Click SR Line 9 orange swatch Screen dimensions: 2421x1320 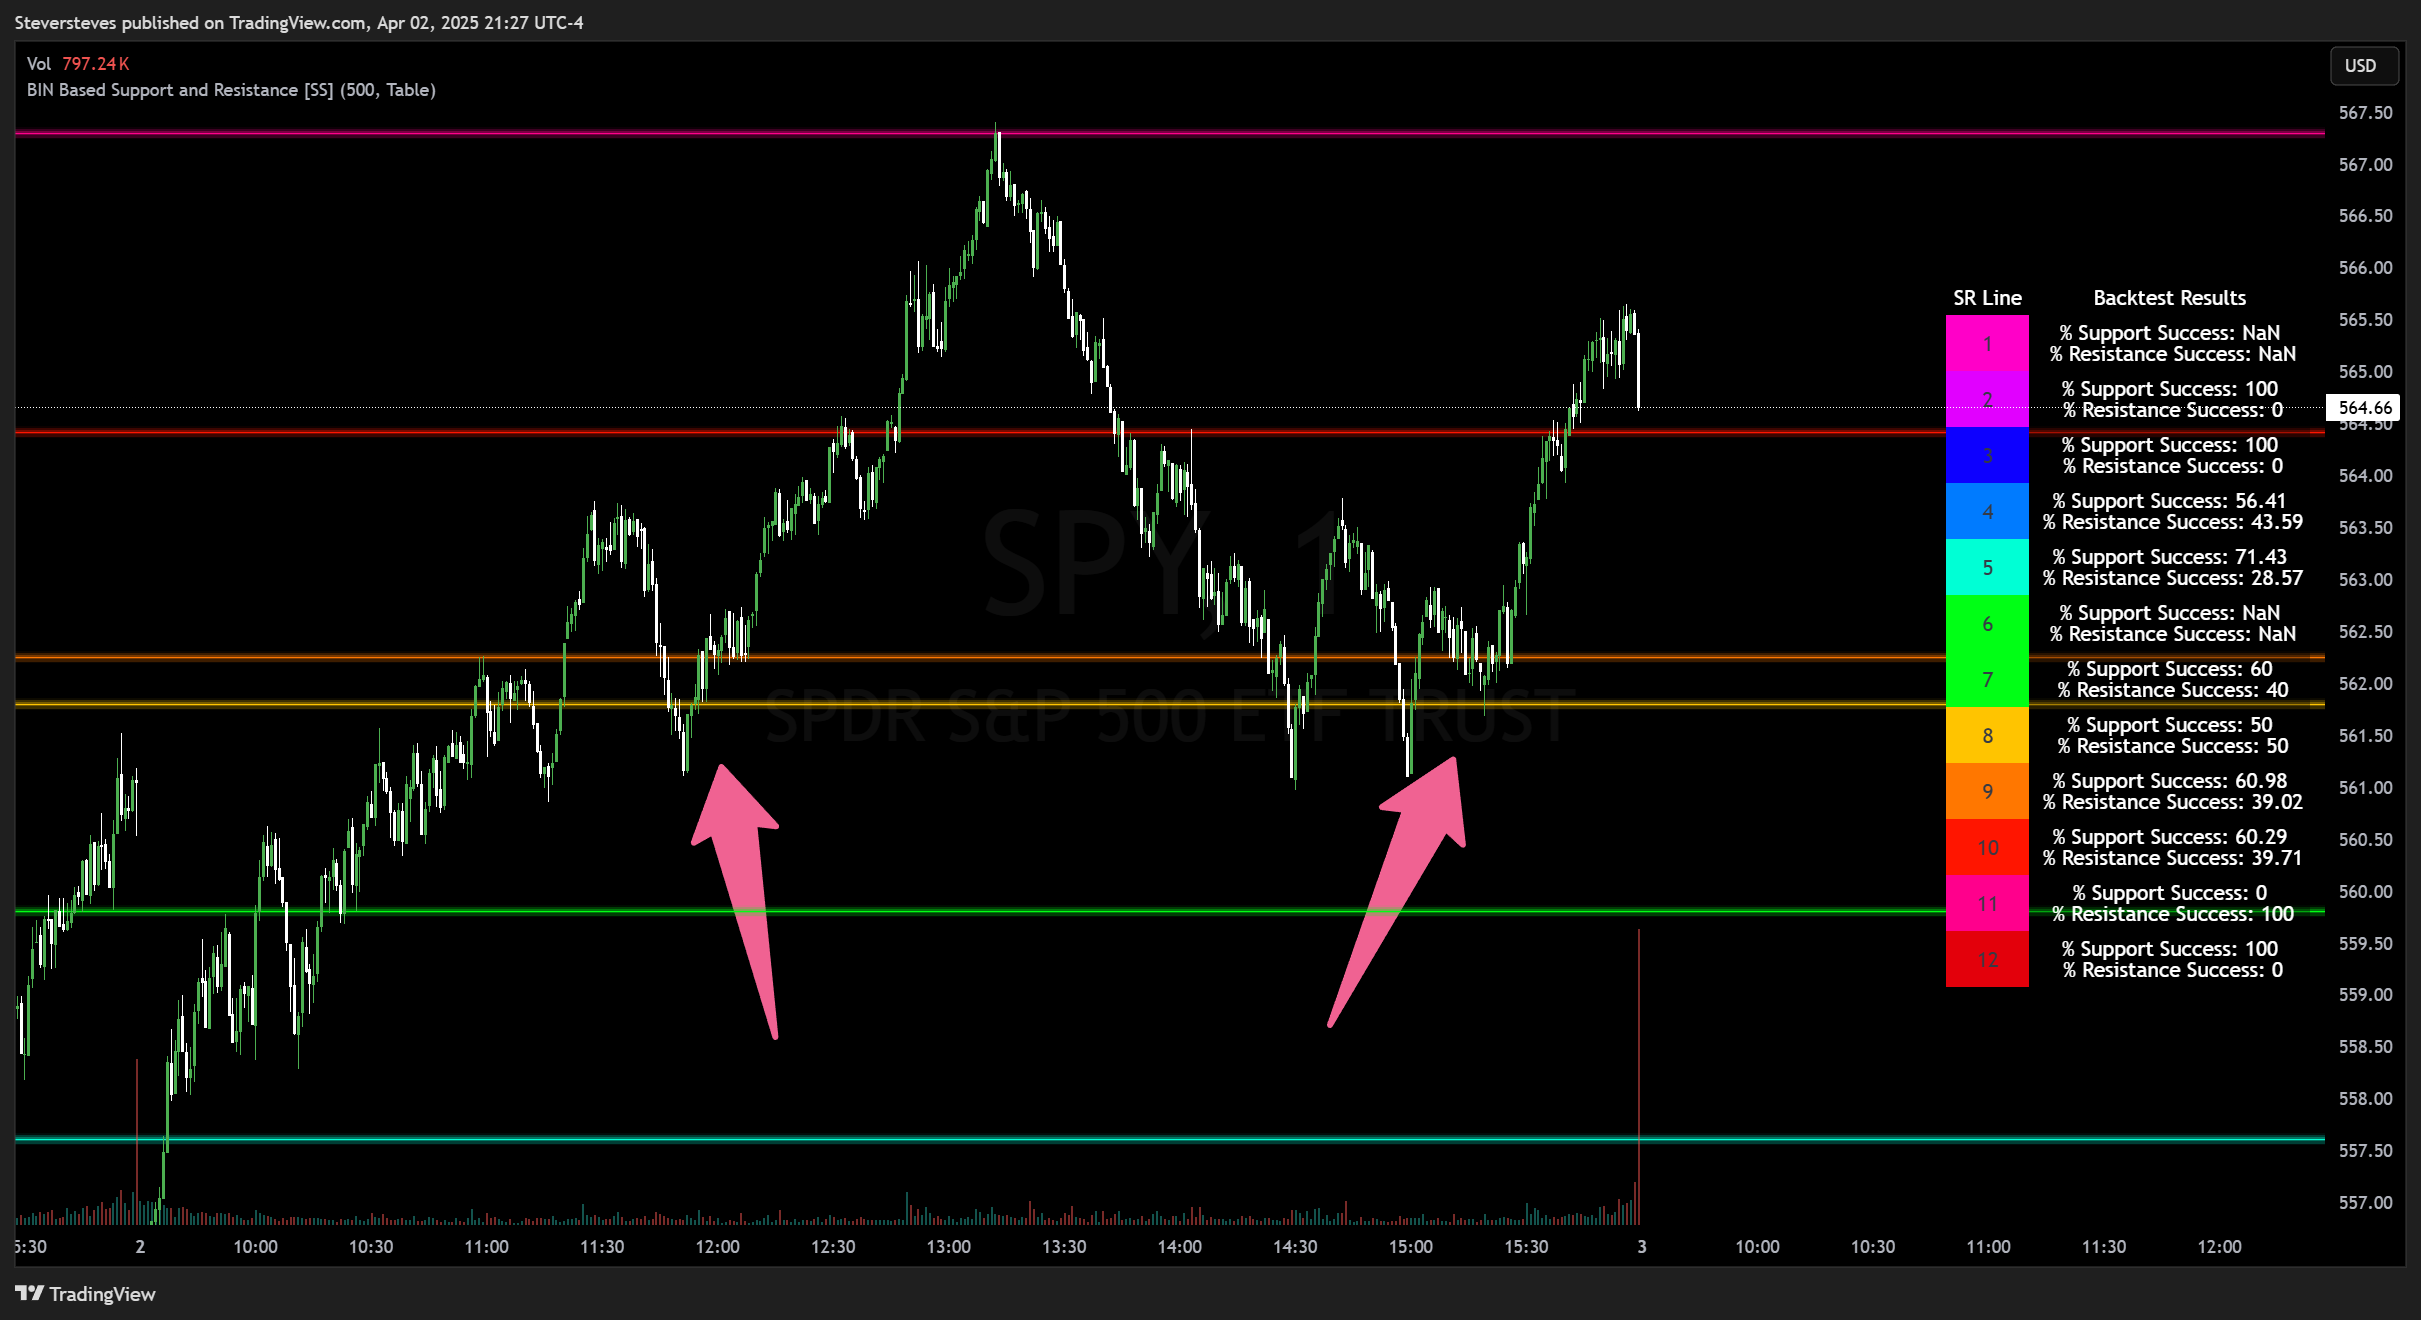point(1987,791)
